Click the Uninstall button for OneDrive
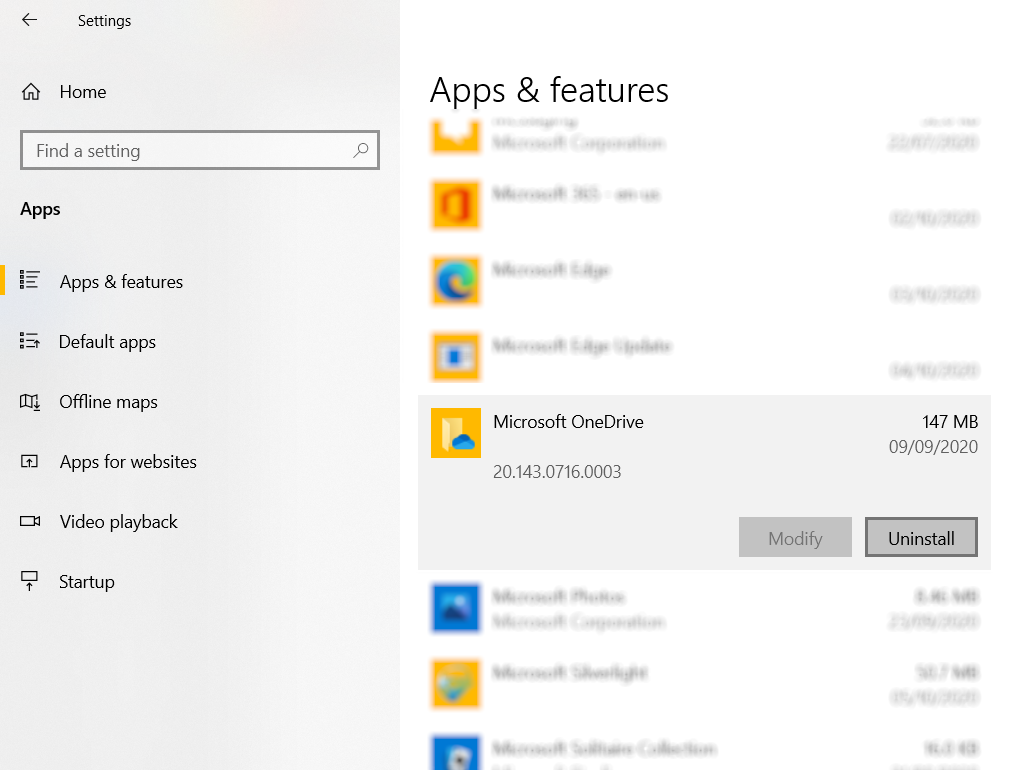This screenshot has height=770, width=1015. pyautogui.click(x=920, y=537)
